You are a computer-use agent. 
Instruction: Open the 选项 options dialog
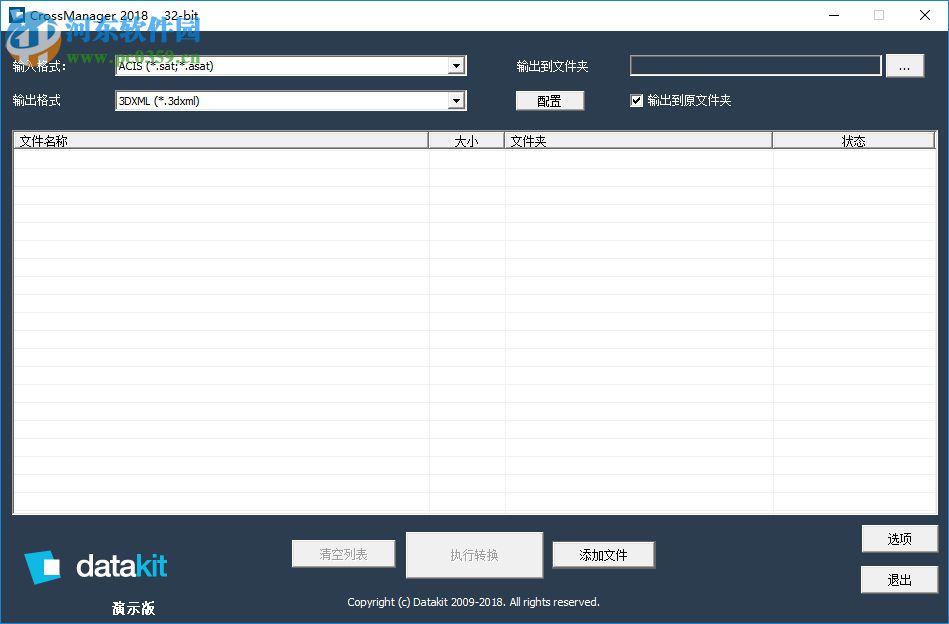(x=899, y=538)
